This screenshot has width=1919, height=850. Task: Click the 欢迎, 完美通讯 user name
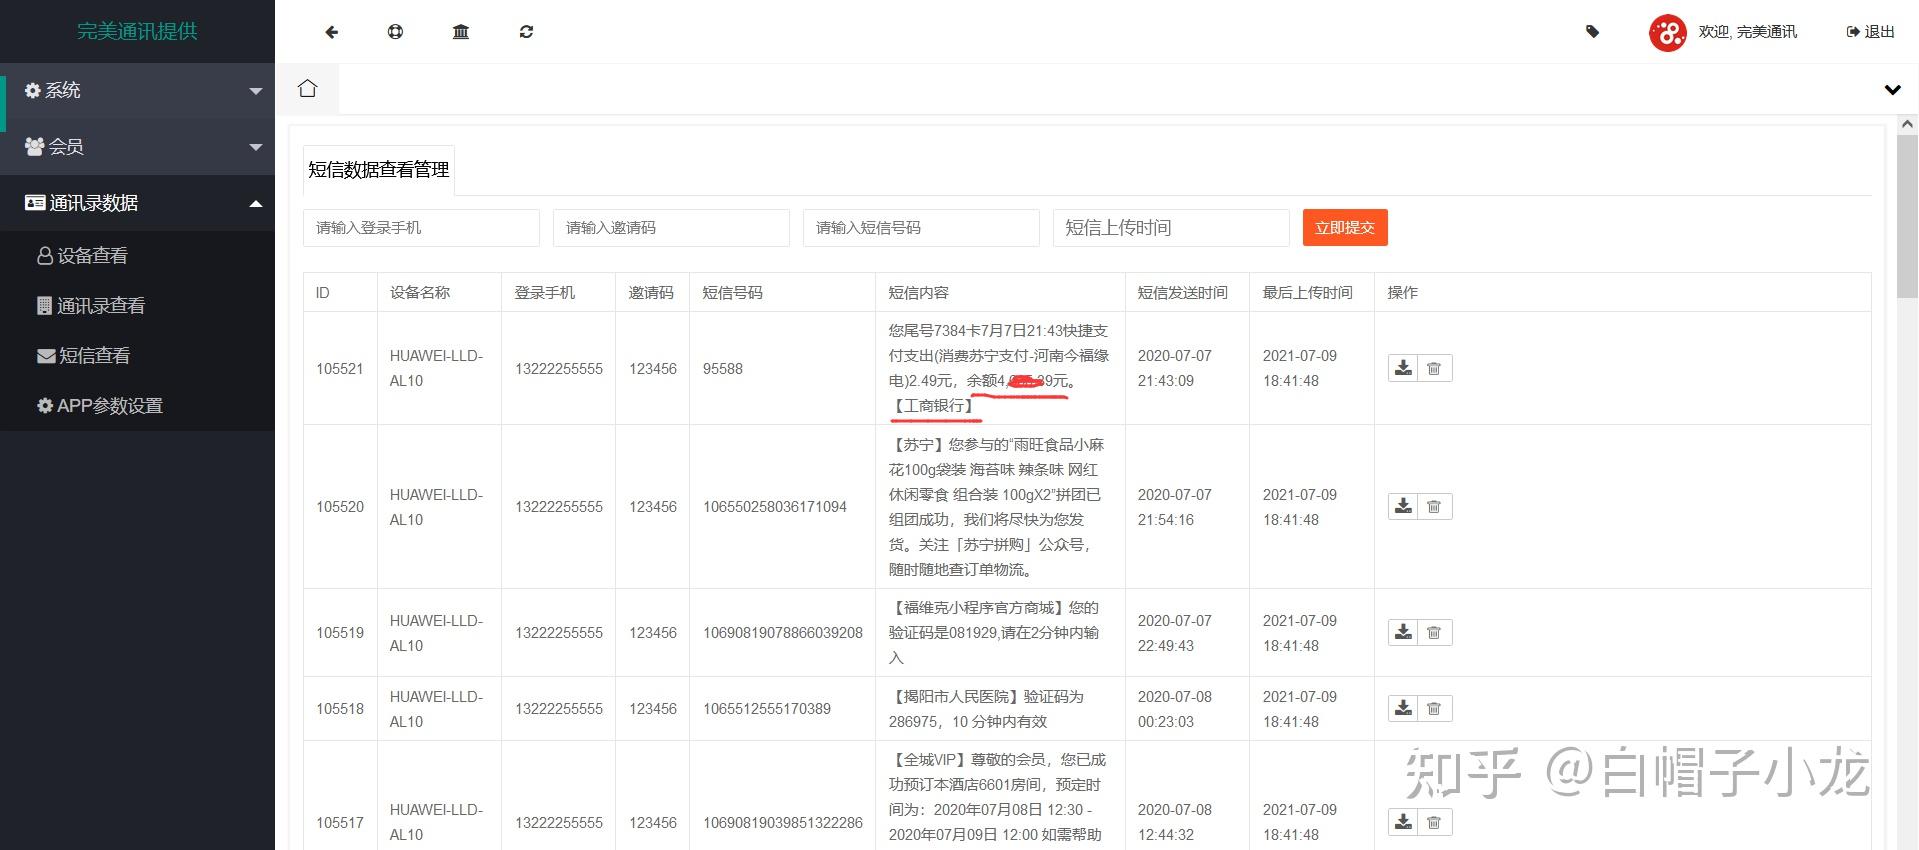point(1747,32)
